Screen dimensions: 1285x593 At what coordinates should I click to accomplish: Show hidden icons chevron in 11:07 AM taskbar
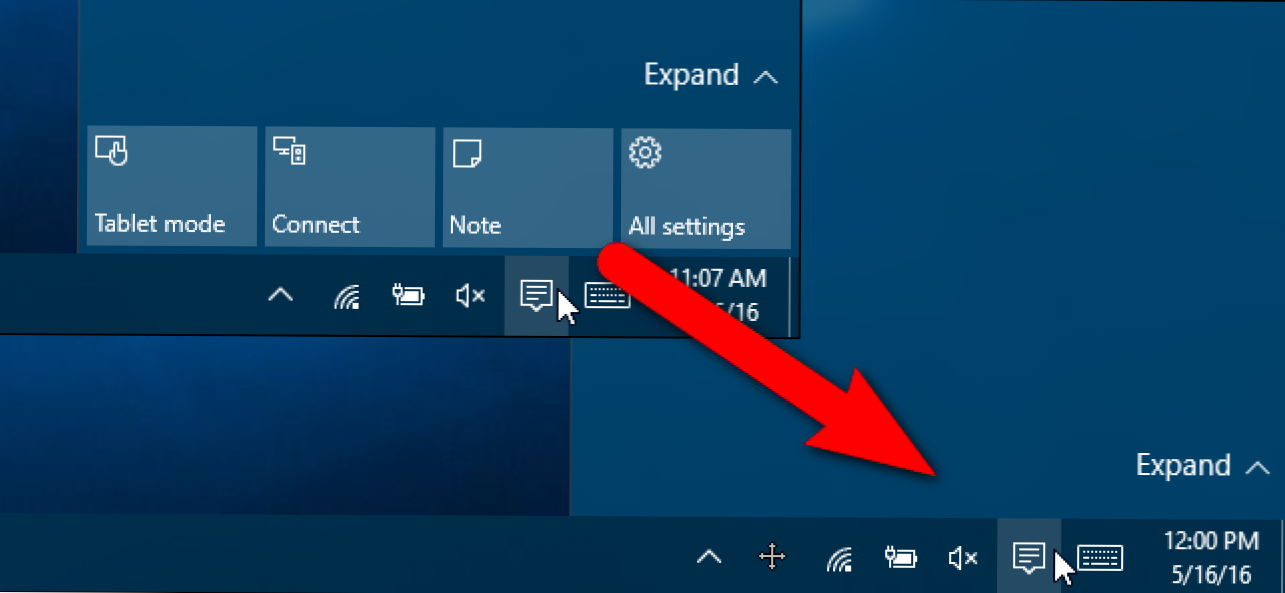(x=282, y=295)
